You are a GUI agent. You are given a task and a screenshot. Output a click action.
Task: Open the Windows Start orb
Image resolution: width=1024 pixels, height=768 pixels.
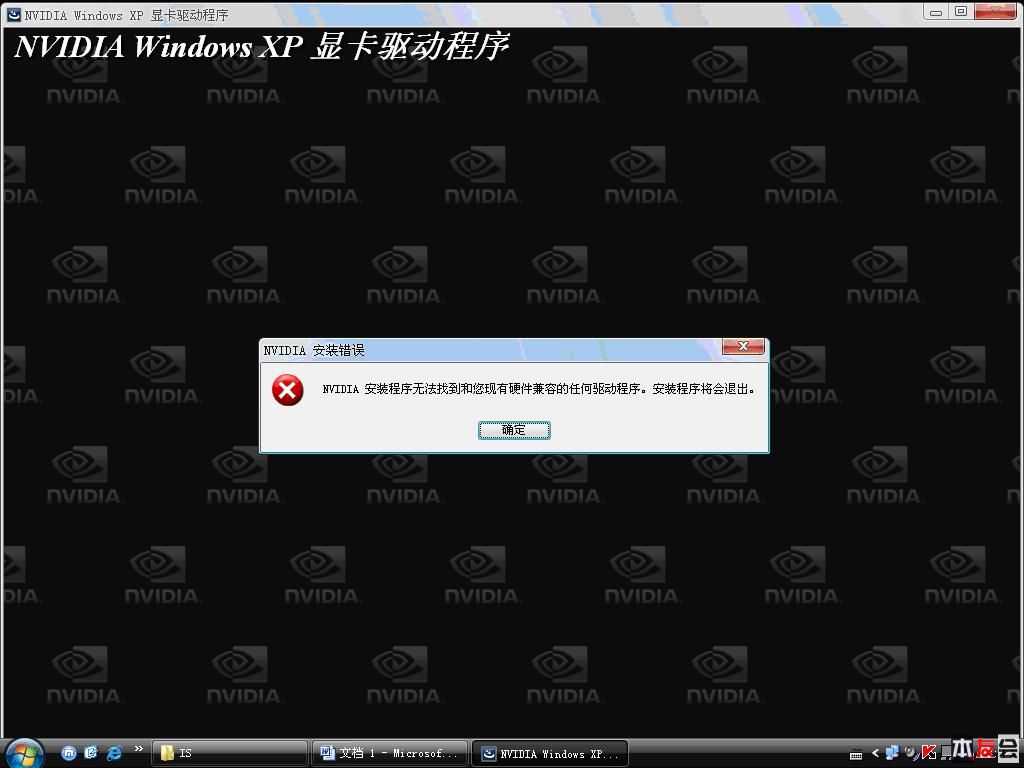[25, 754]
